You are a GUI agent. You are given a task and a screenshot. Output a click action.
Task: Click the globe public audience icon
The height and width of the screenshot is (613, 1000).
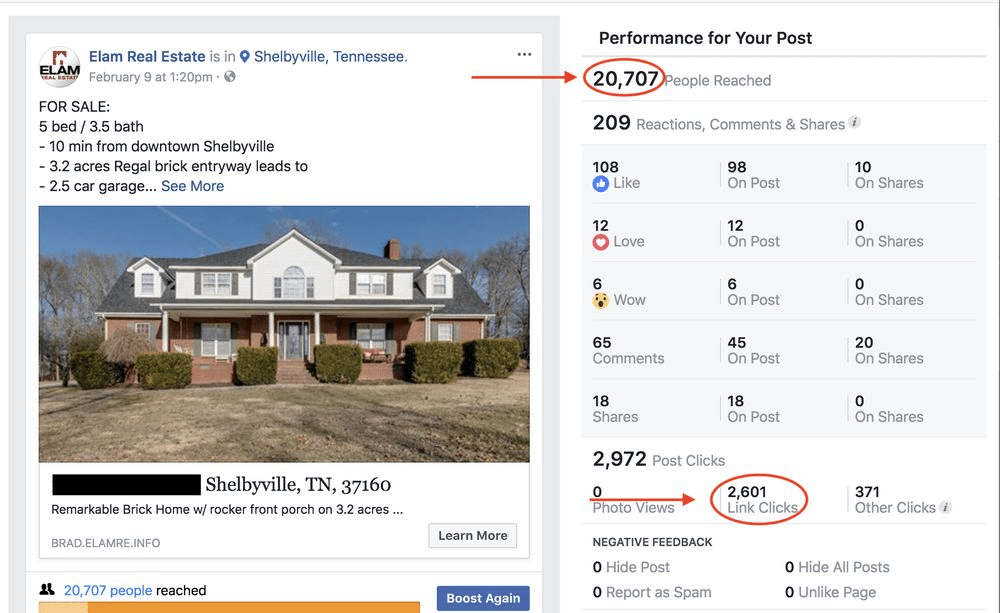230,77
